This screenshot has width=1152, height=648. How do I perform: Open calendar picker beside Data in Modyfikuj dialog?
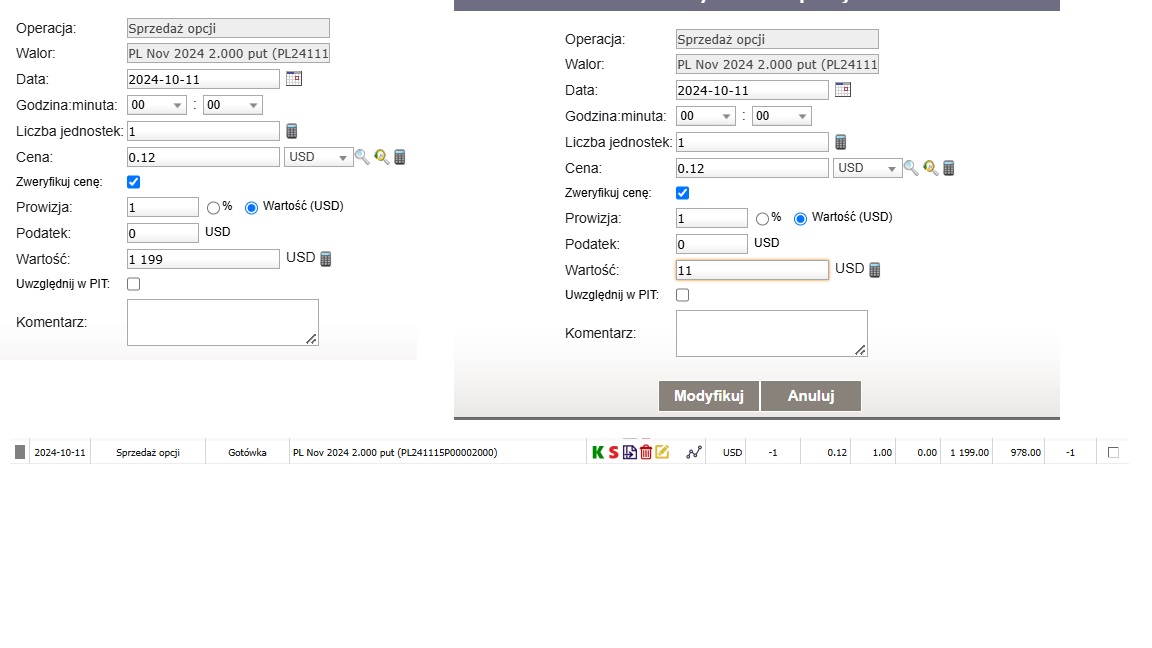[x=842, y=90]
